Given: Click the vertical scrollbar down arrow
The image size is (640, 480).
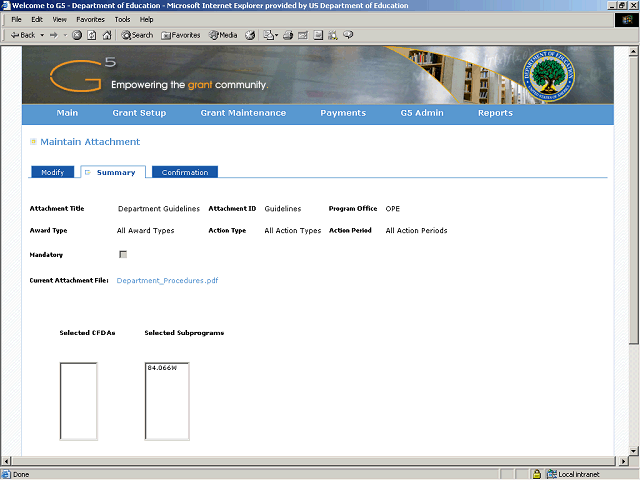Looking at the screenshot, I should tap(633, 451).
